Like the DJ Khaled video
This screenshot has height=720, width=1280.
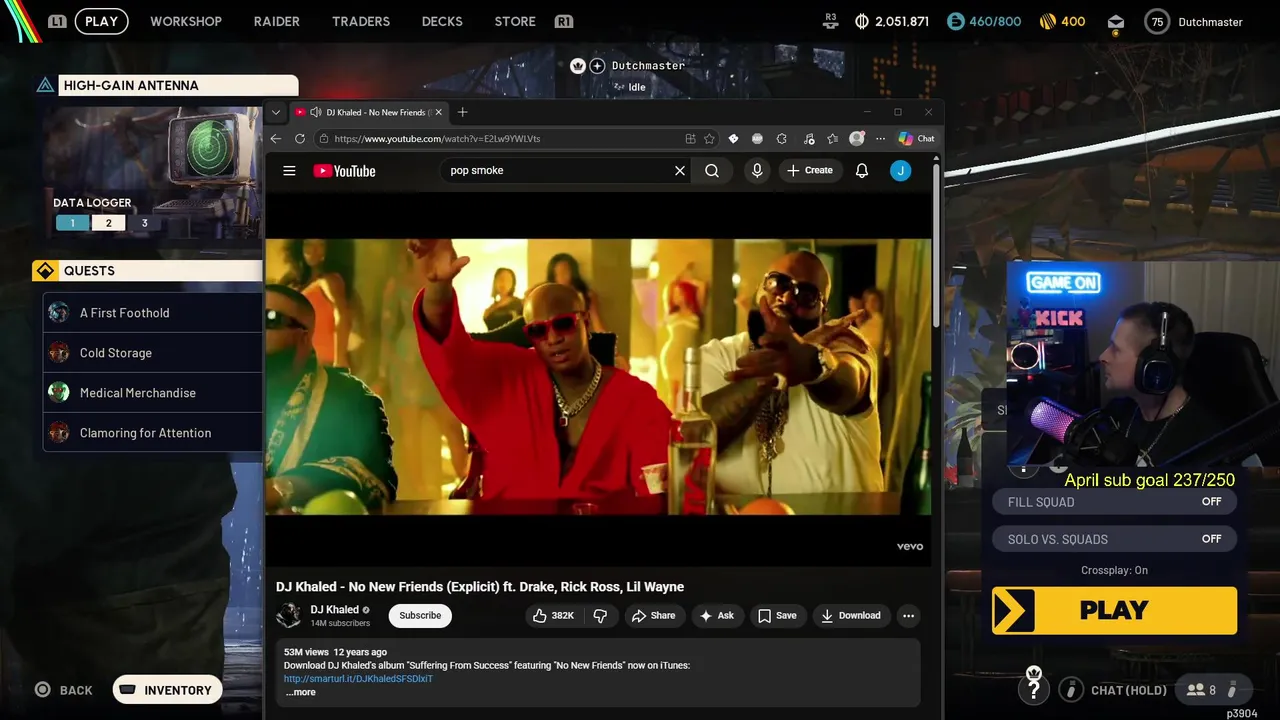[x=553, y=616]
